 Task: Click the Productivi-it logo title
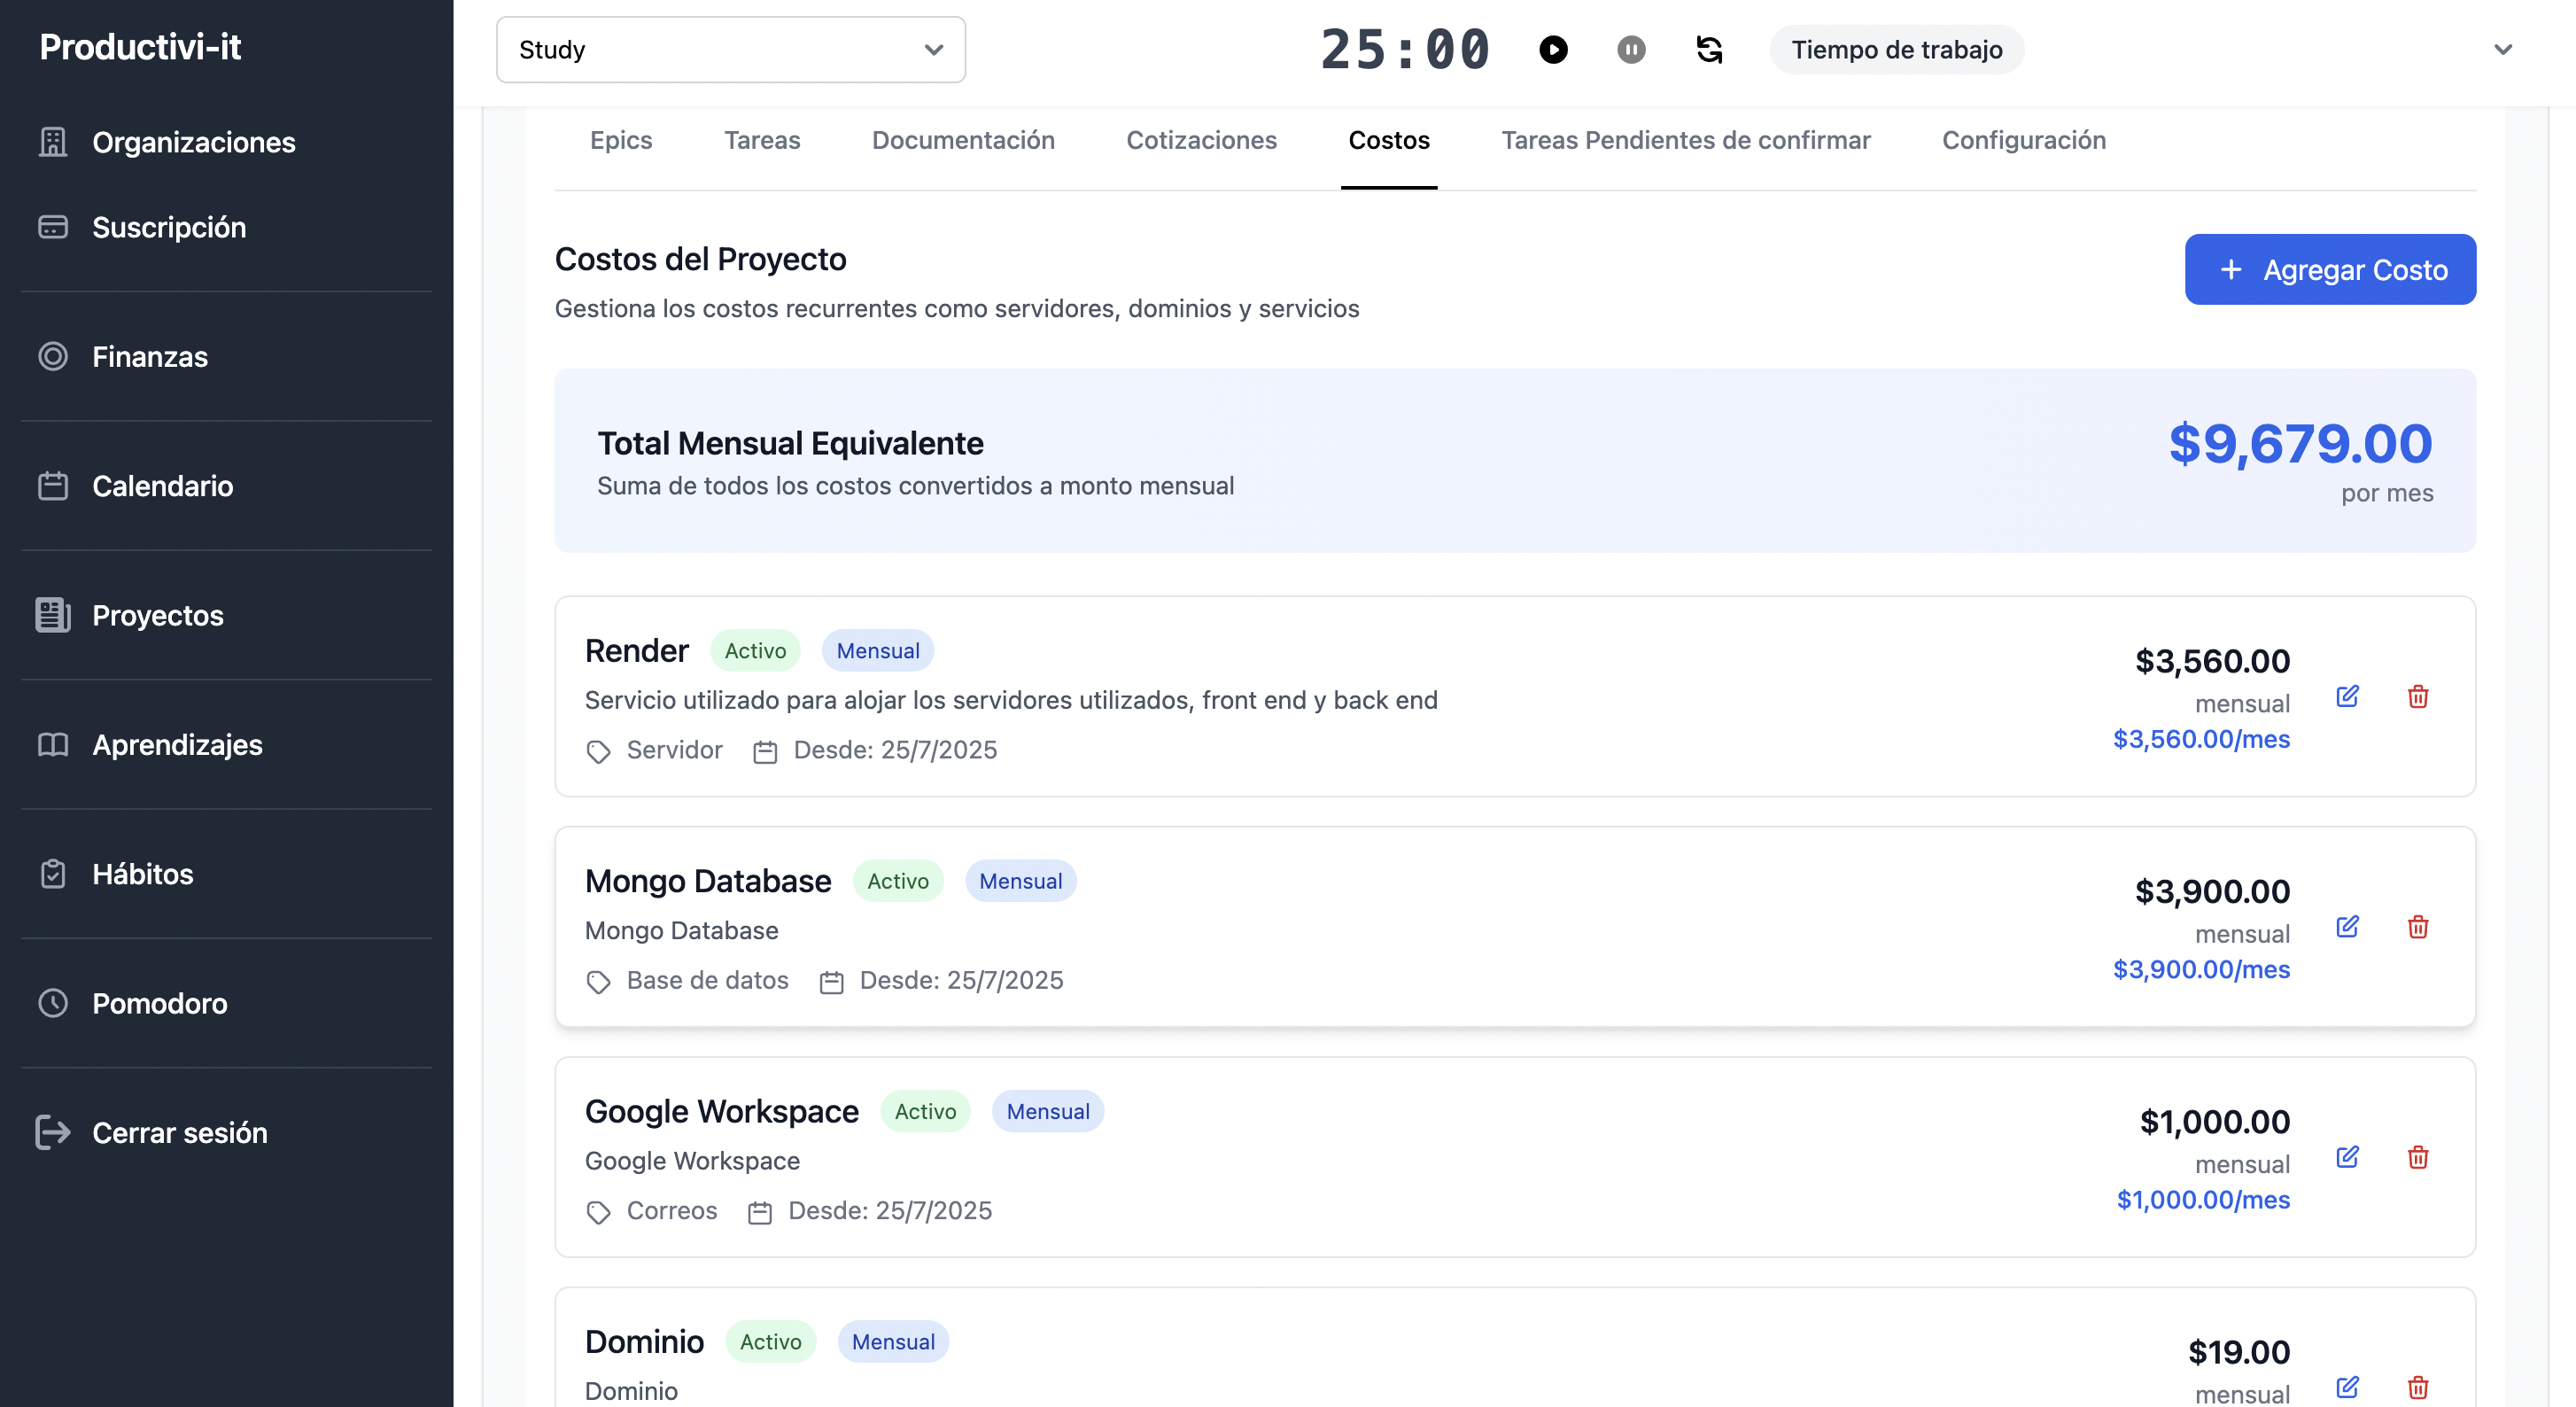[140, 46]
